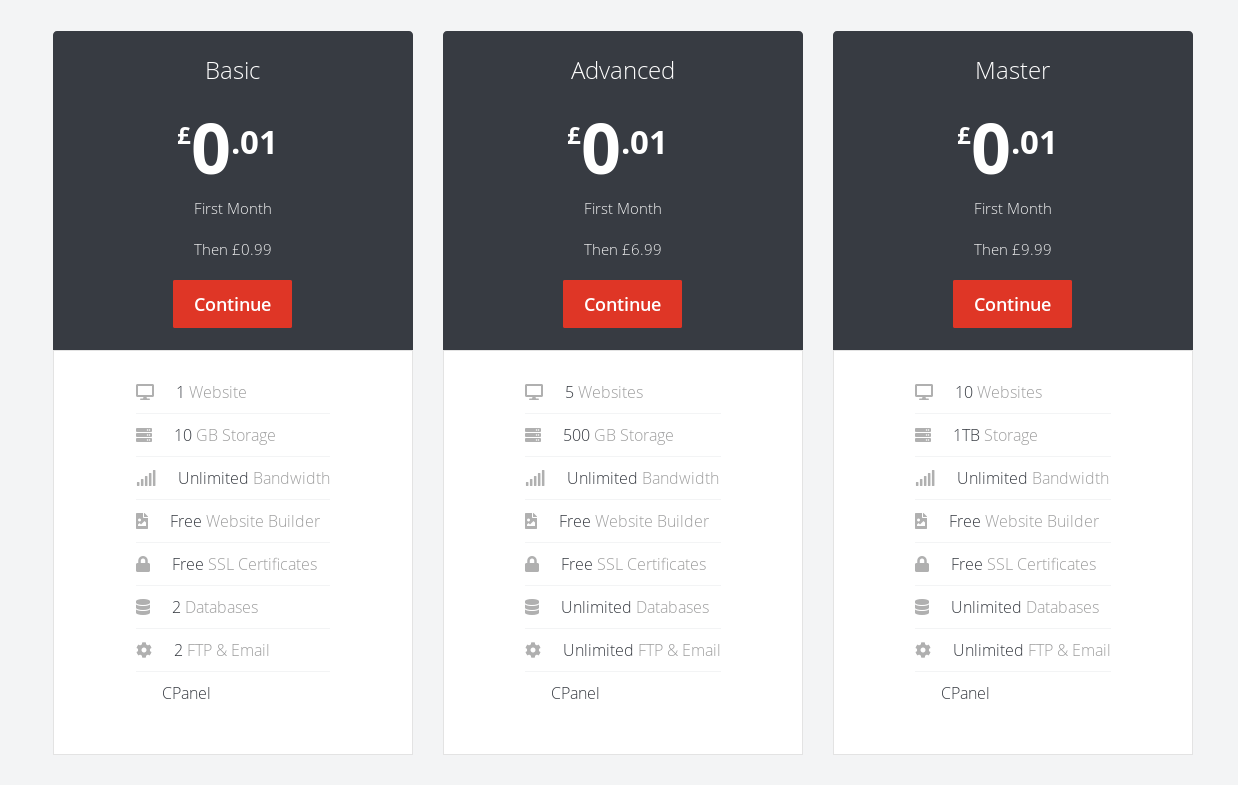Click monitor icon beside 1 Website

pyautogui.click(x=145, y=392)
